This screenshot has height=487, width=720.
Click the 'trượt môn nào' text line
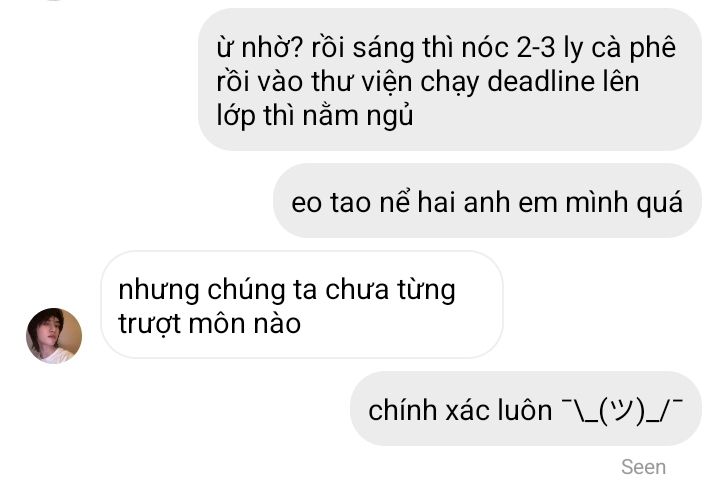tap(209, 324)
